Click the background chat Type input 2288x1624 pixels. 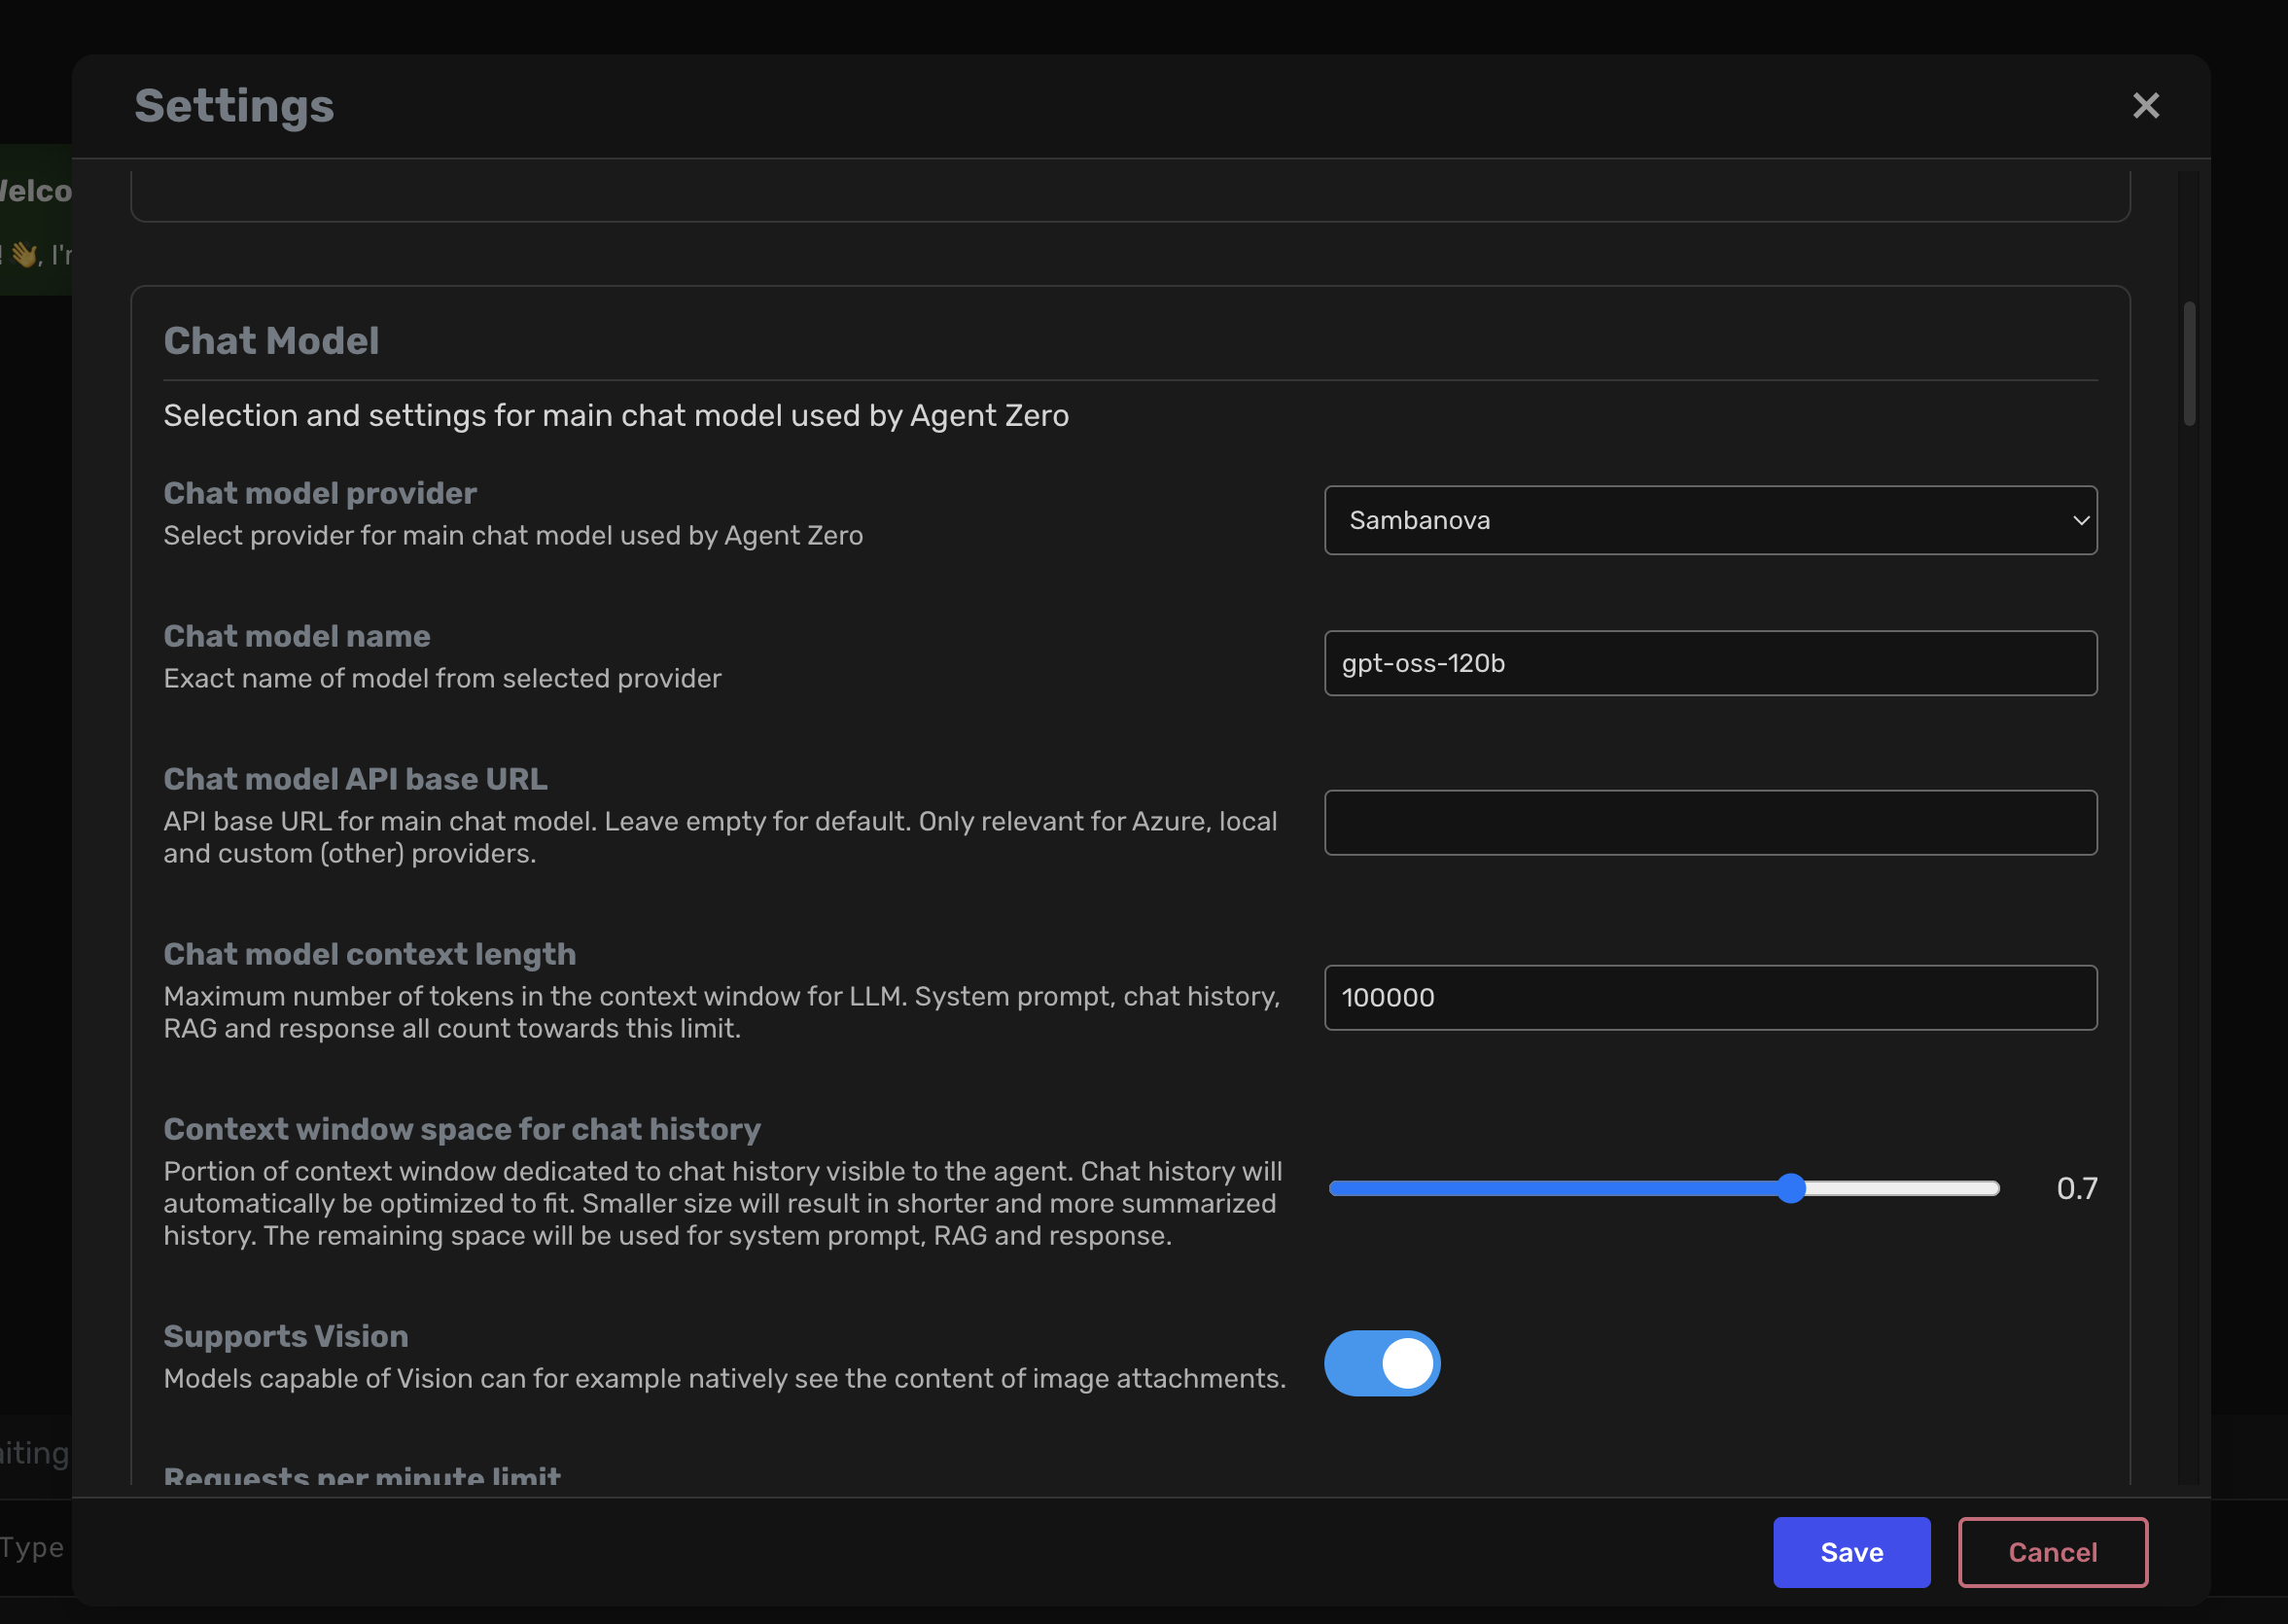[x=34, y=1548]
